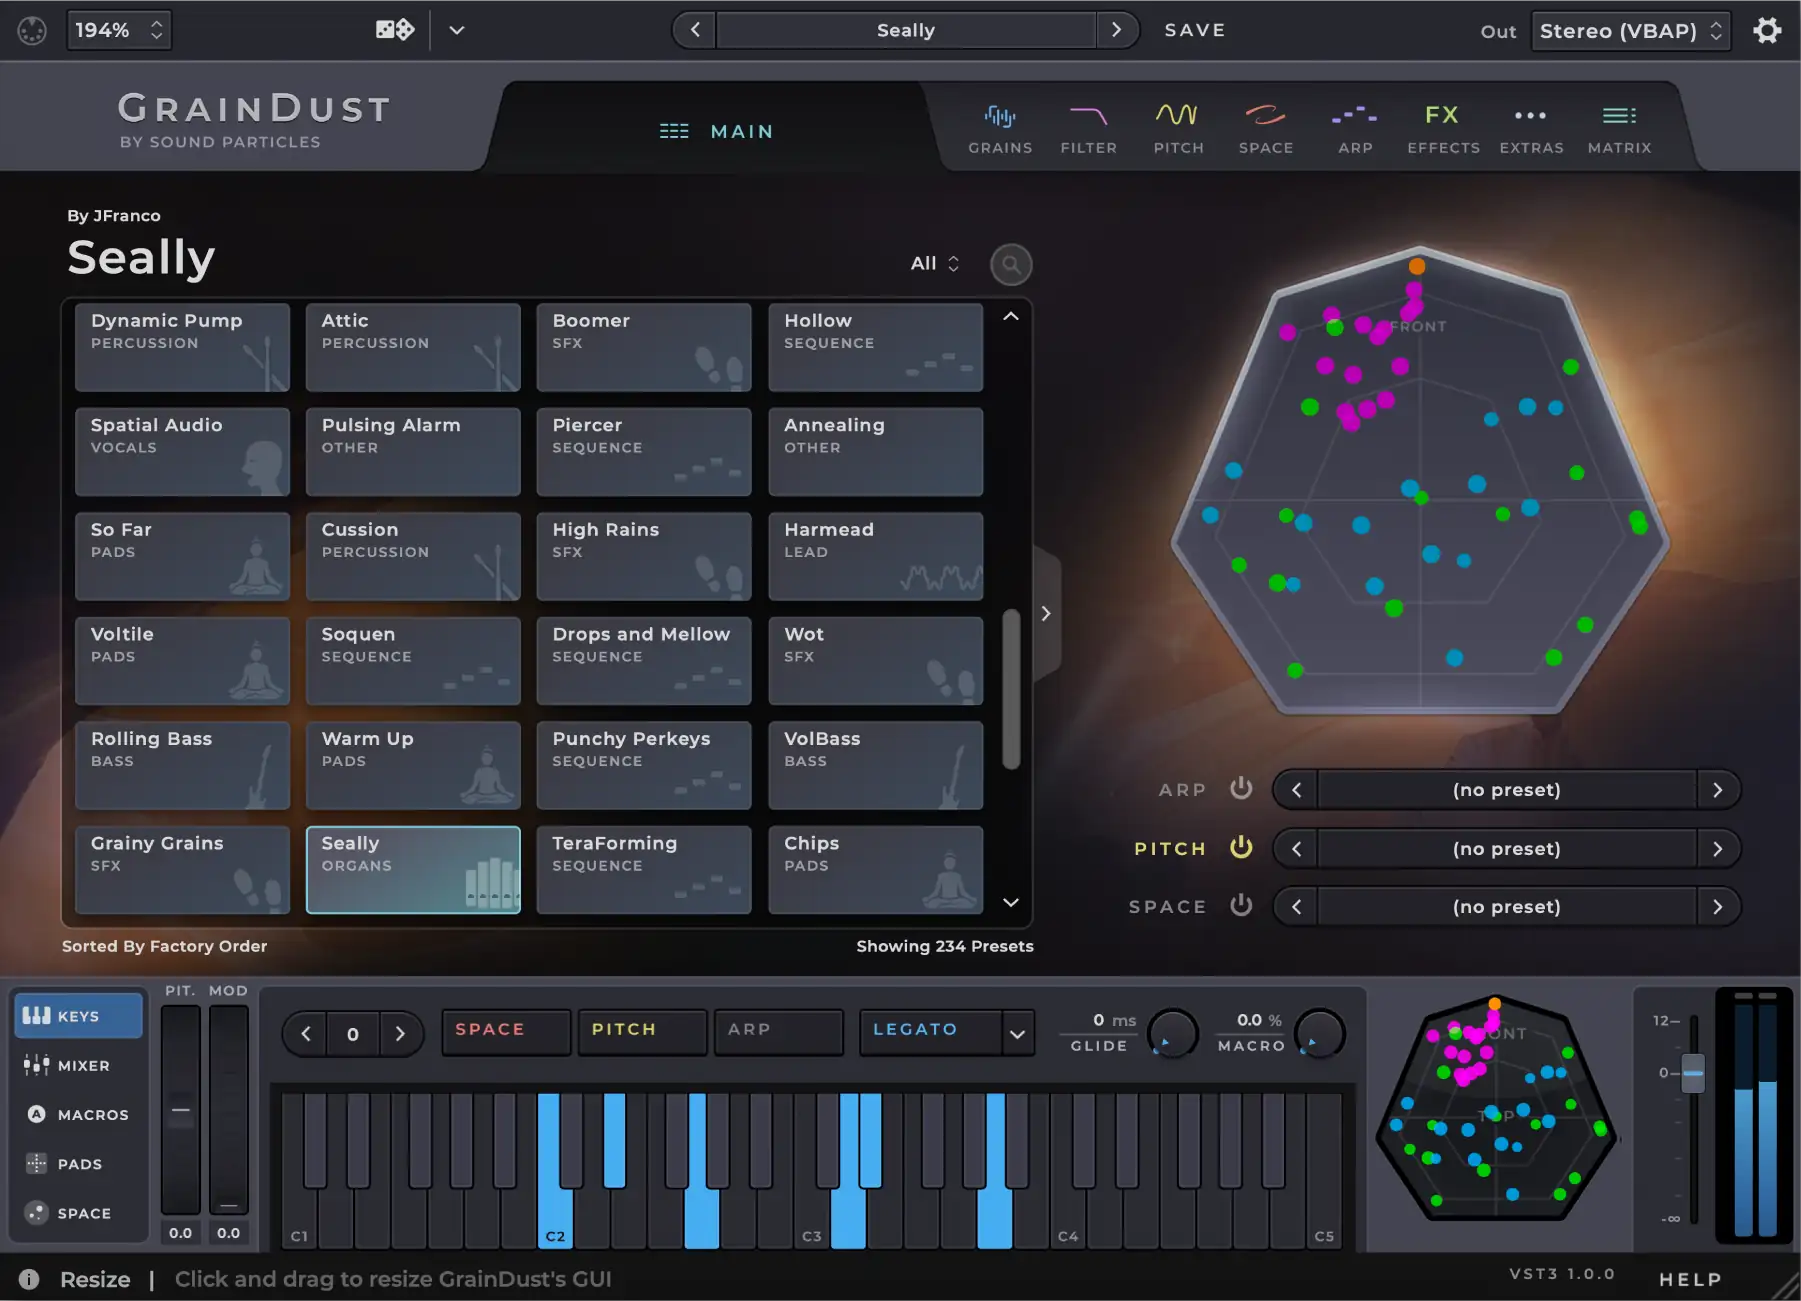
Task: Open the Stereo (VBAP) output dropdown
Action: tap(1630, 30)
